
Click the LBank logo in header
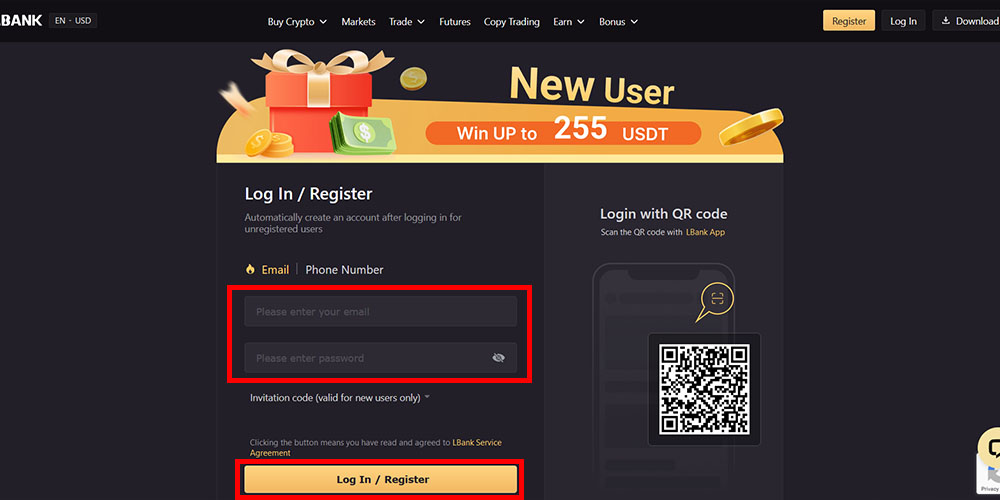point(20,20)
